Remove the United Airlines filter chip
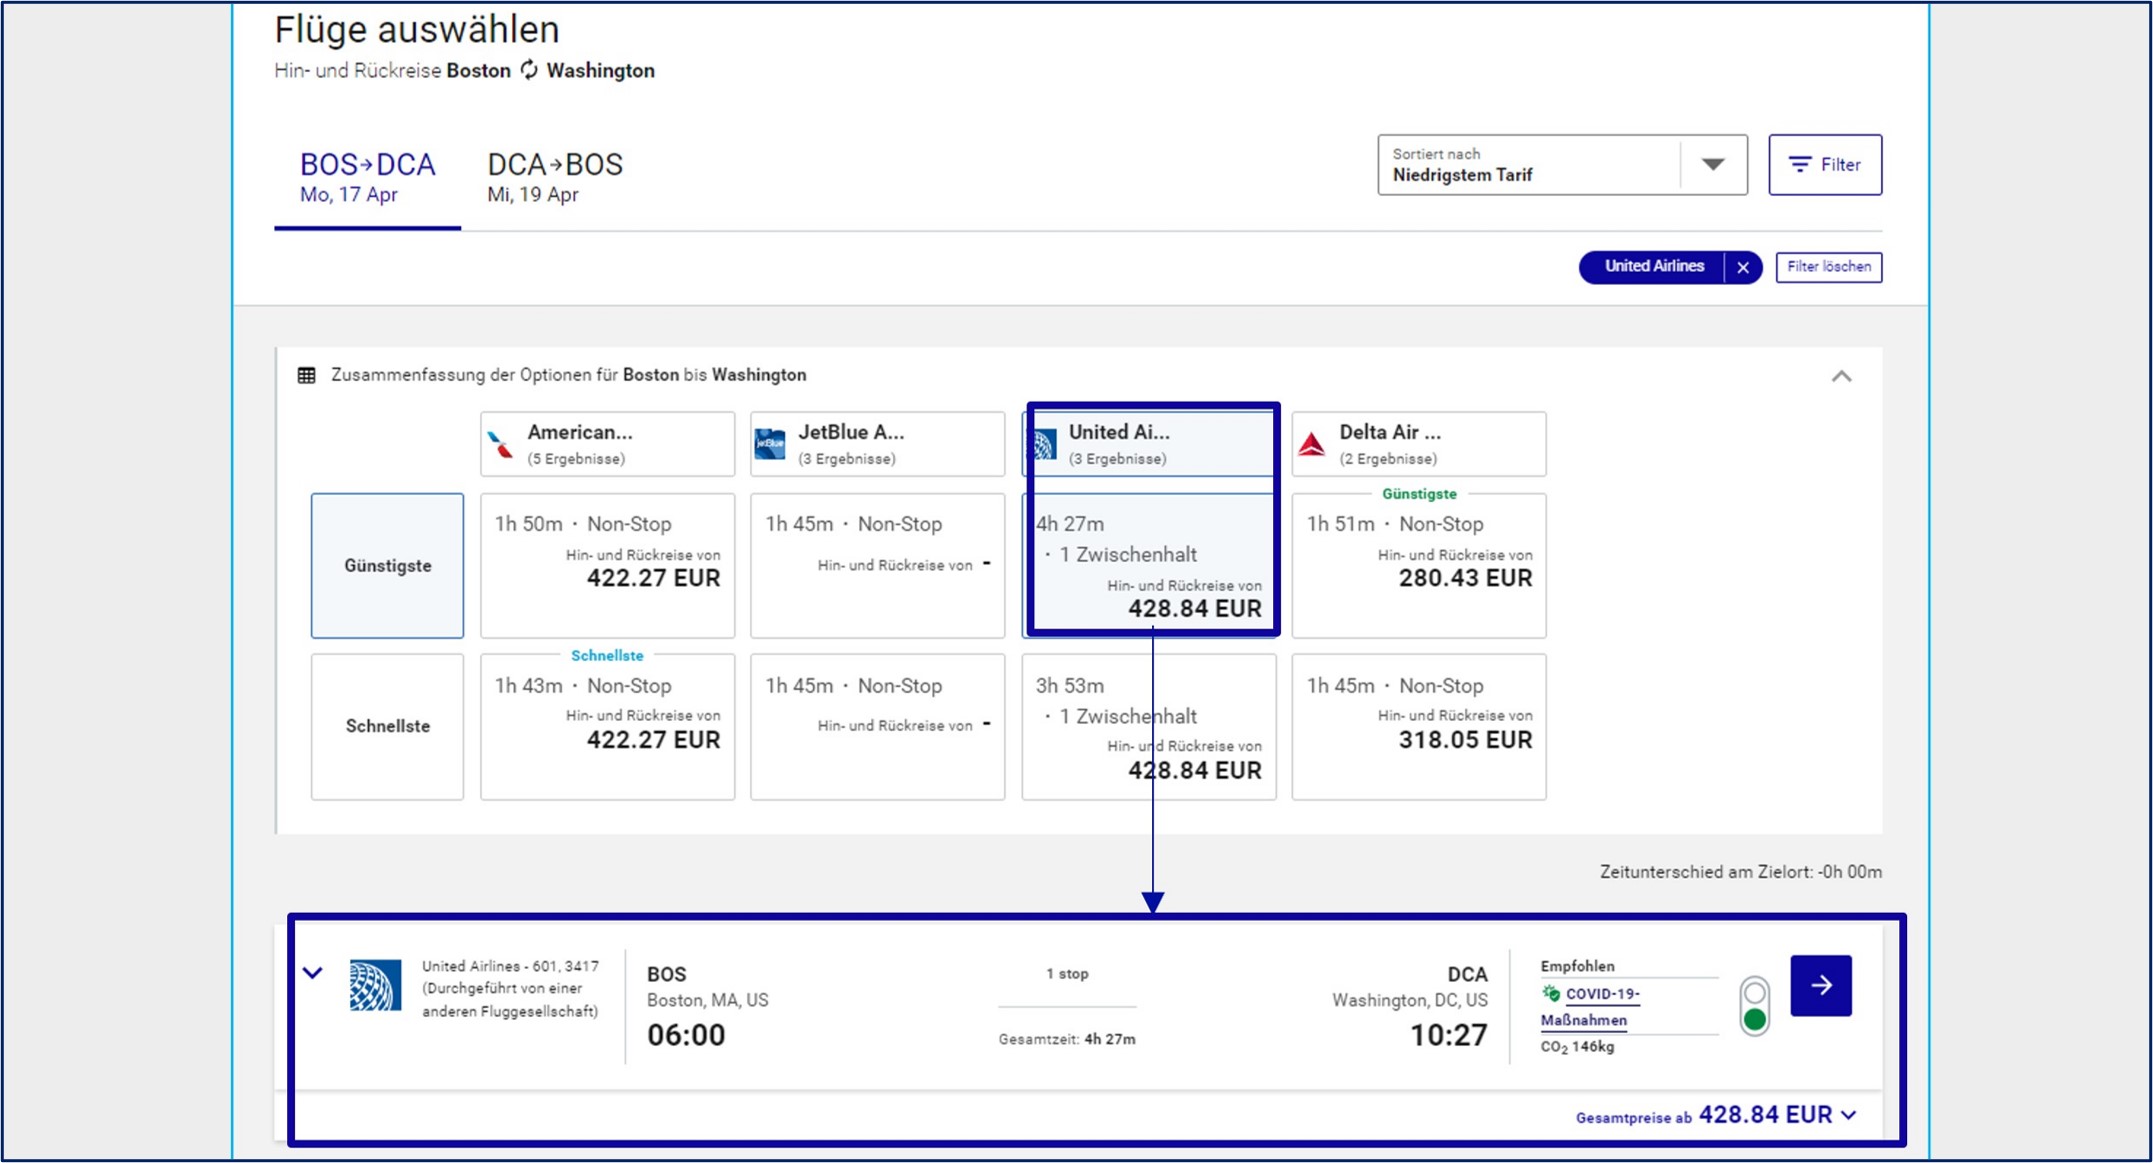The width and height of the screenshot is (2153, 1163). 1743,268
